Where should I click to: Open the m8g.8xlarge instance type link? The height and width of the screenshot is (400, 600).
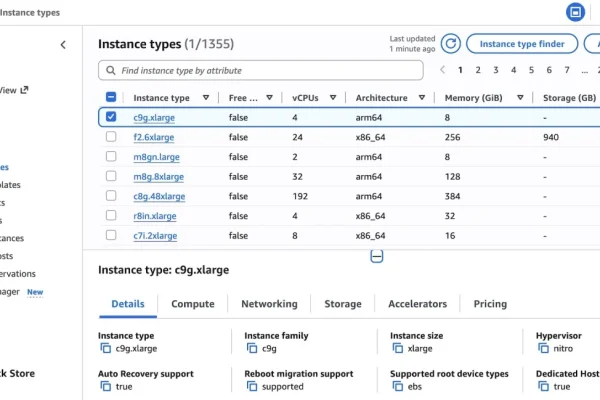[158, 176]
